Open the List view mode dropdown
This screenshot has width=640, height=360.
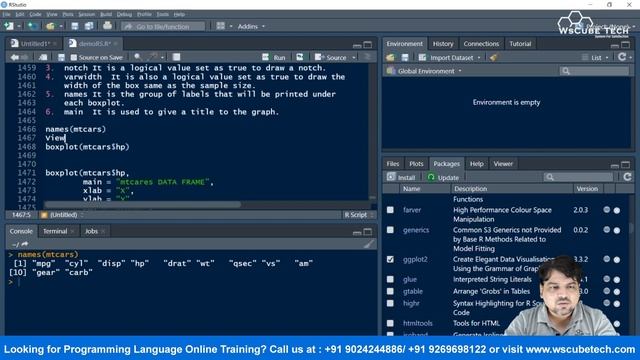tap(596, 58)
